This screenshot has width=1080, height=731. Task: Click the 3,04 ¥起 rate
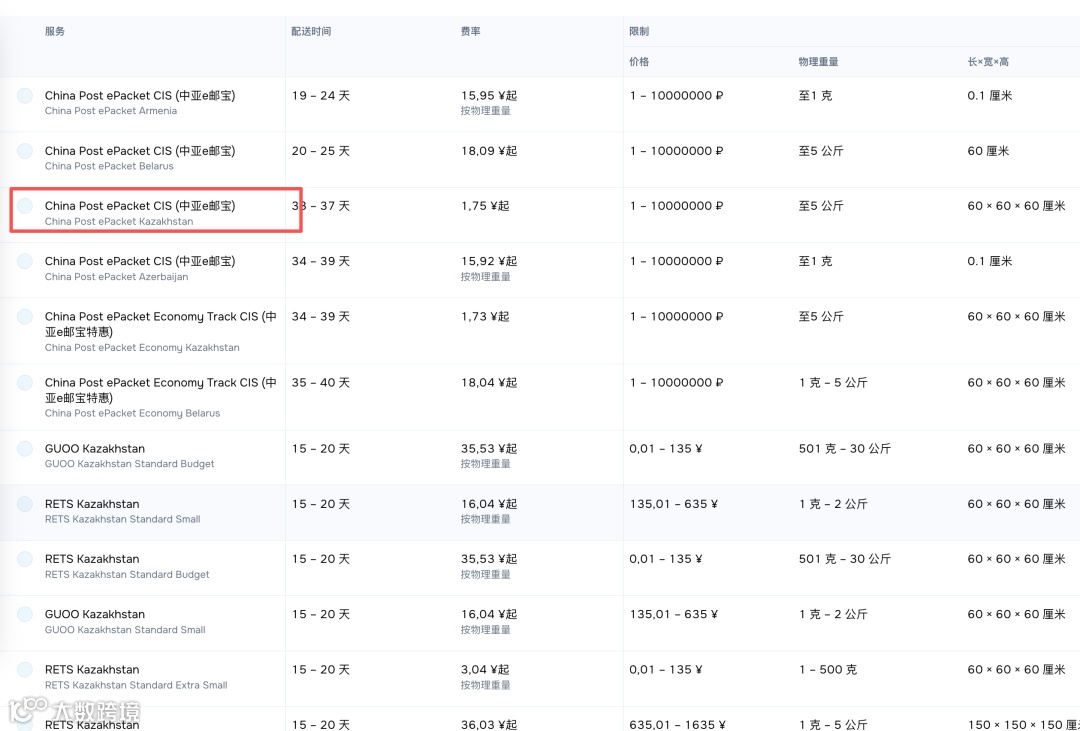pyautogui.click(x=485, y=669)
